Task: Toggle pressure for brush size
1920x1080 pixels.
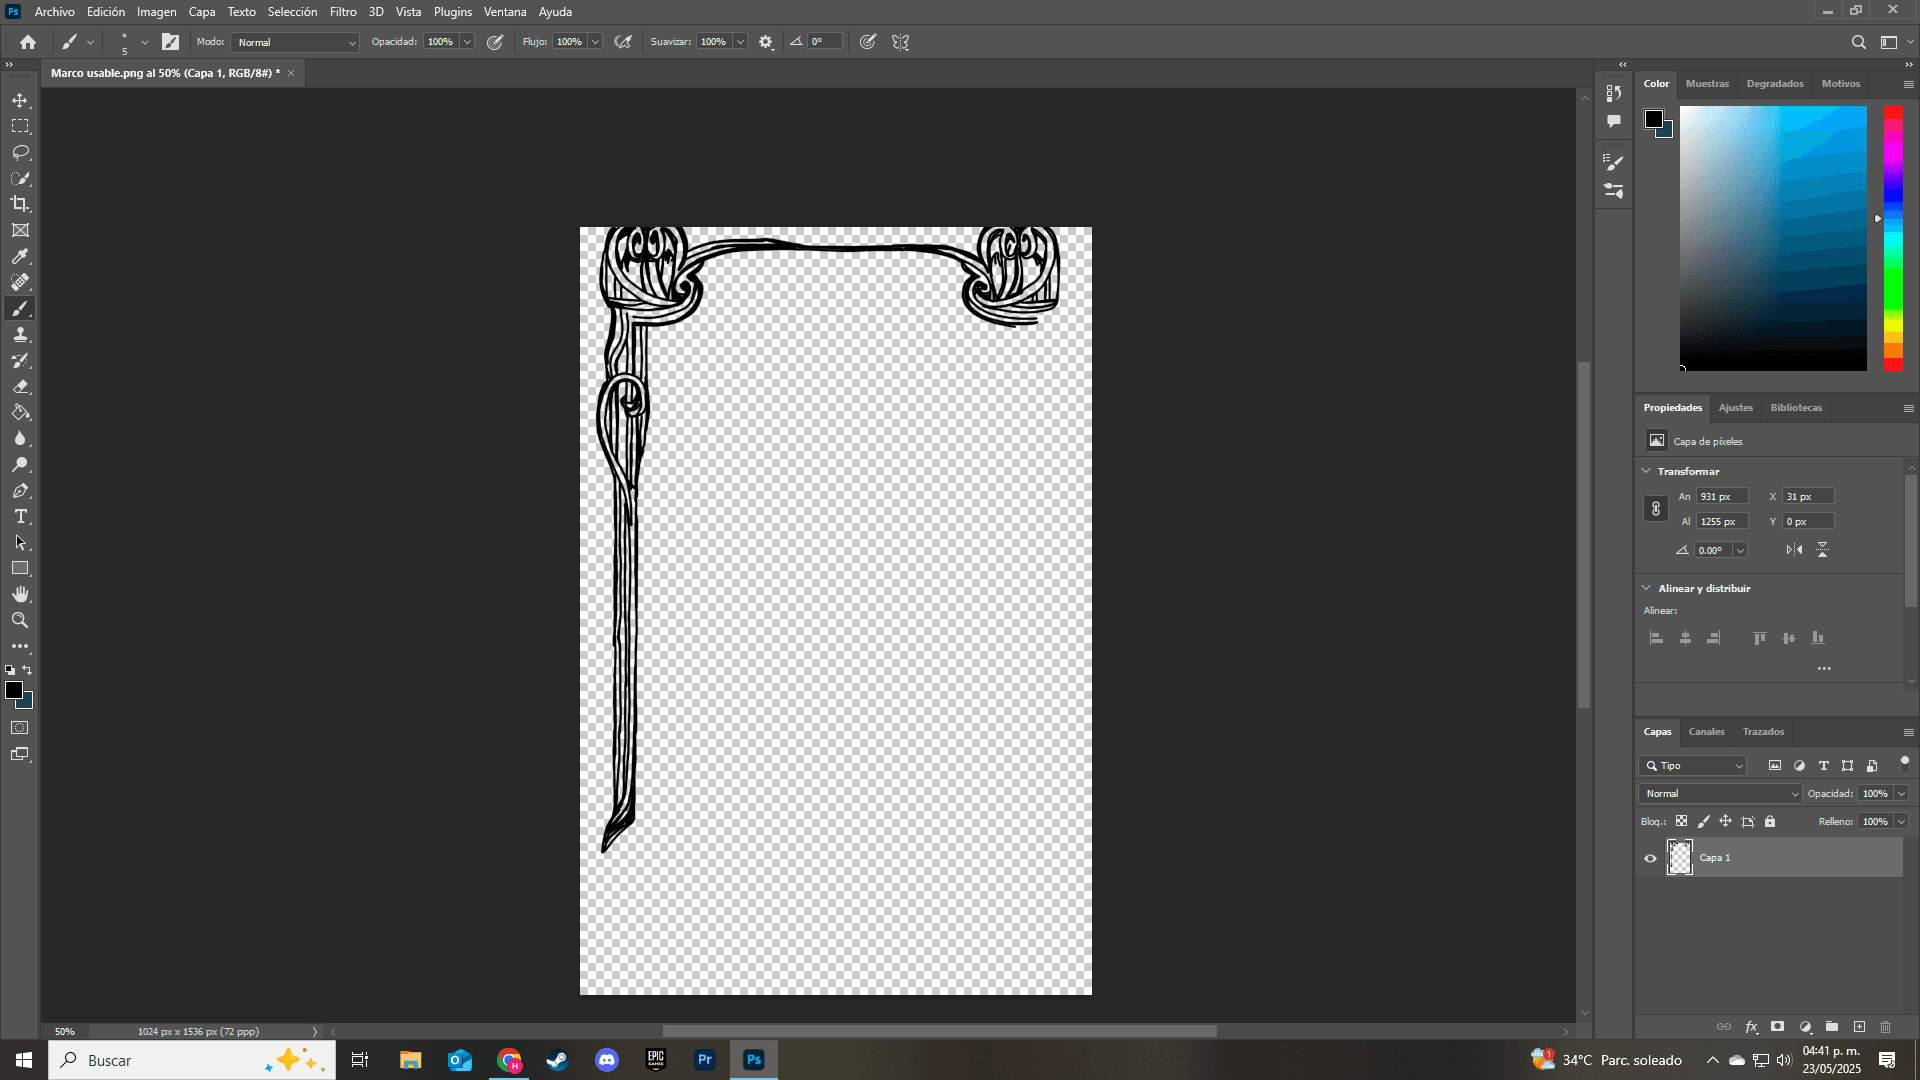Action: click(x=868, y=42)
